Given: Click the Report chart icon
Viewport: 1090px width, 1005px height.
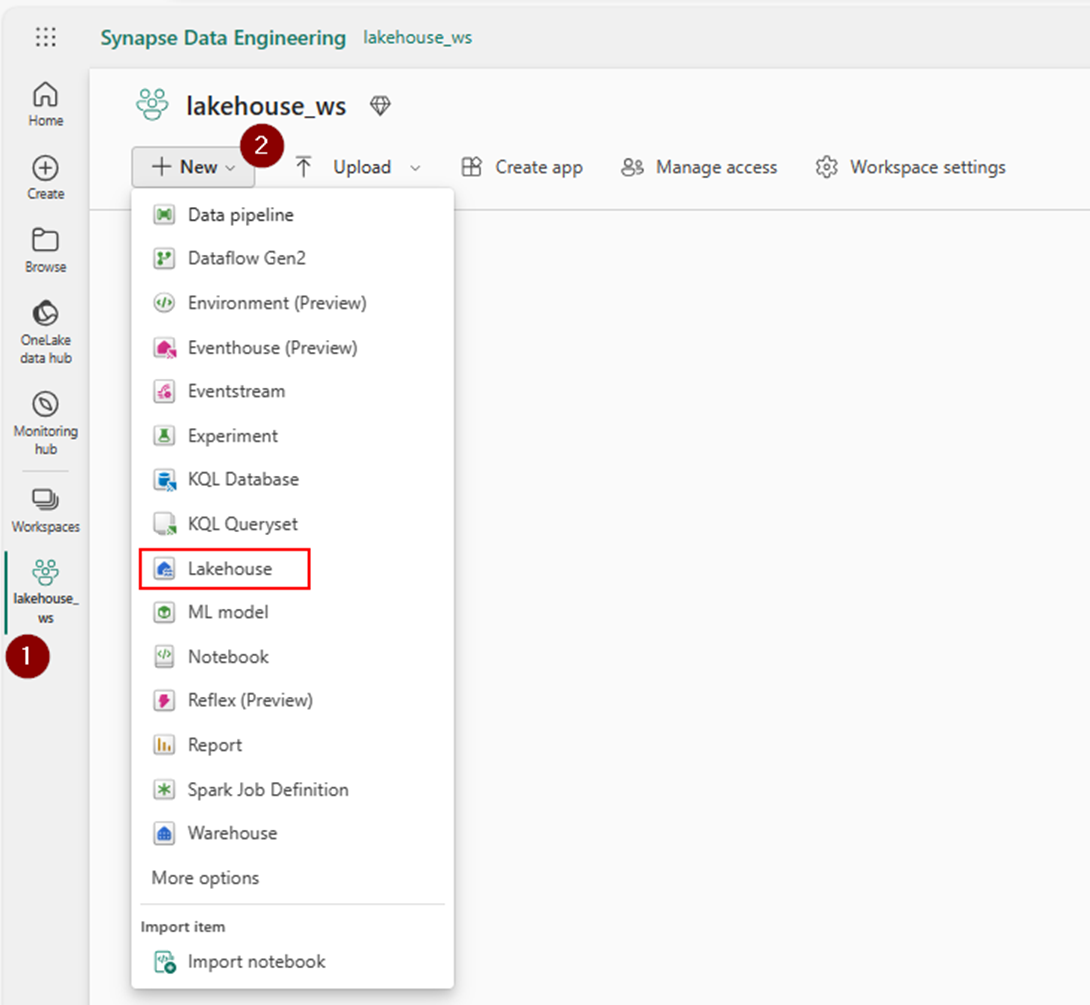Looking at the screenshot, I should [x=164, y=745].
